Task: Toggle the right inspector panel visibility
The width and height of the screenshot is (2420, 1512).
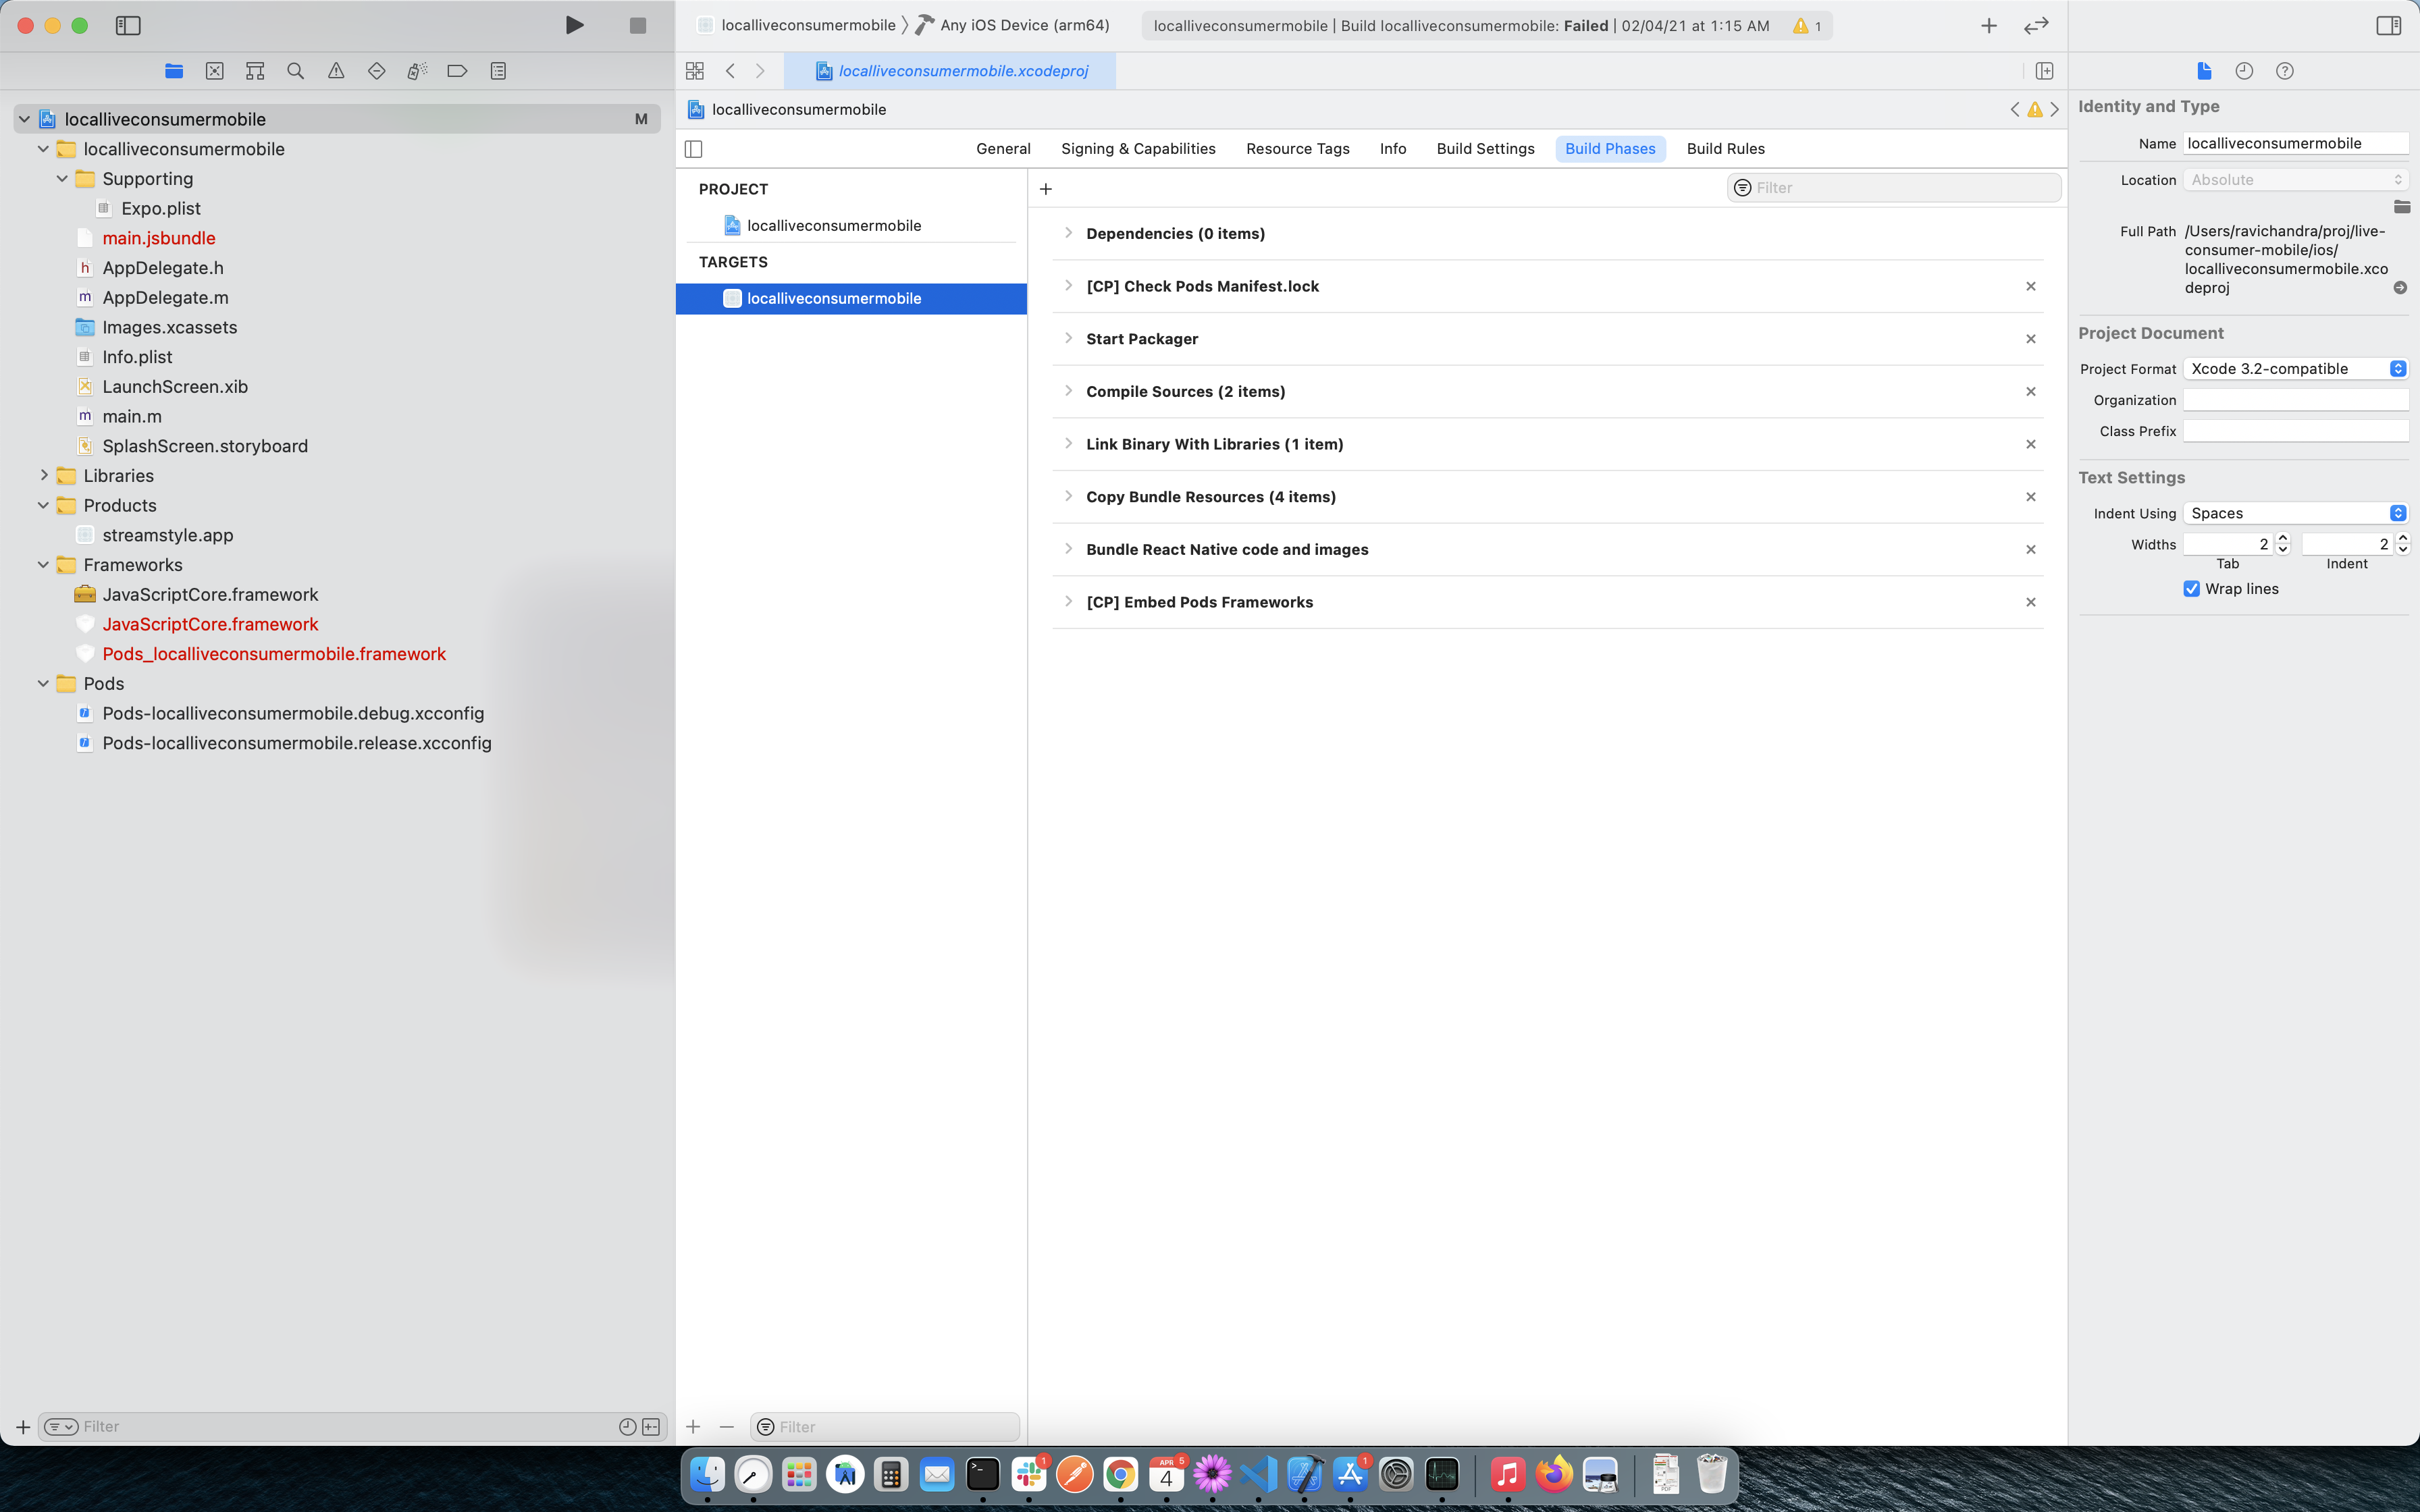Action: pos(2390,25)
